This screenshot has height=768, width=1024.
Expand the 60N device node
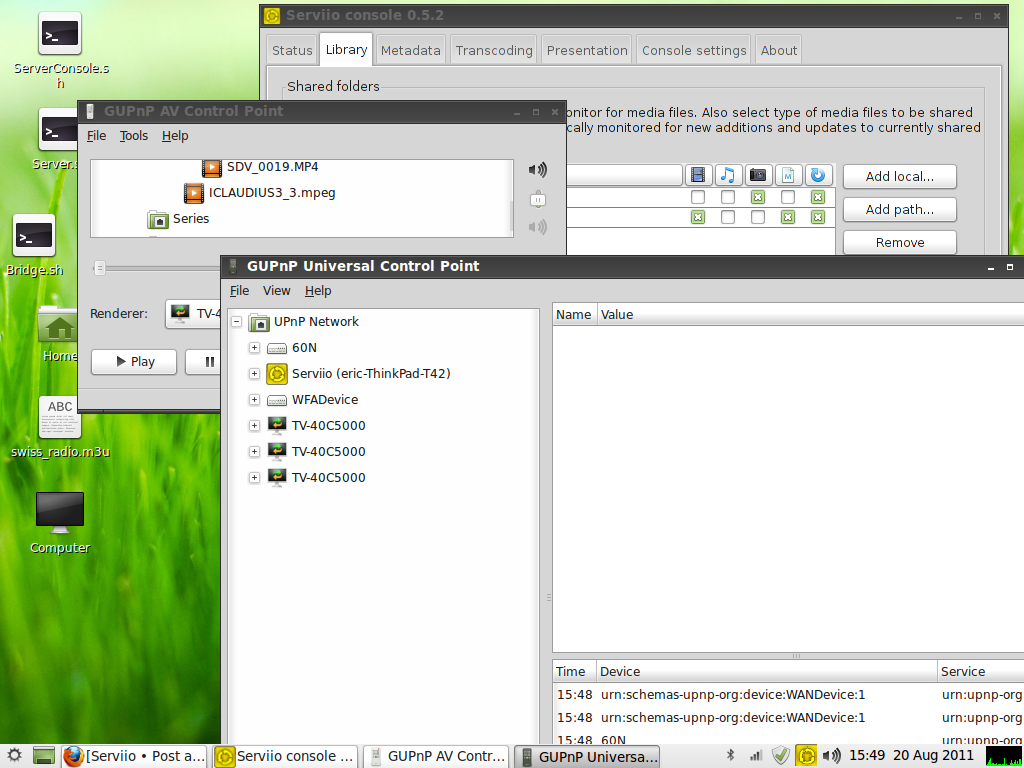pos(254,348)
